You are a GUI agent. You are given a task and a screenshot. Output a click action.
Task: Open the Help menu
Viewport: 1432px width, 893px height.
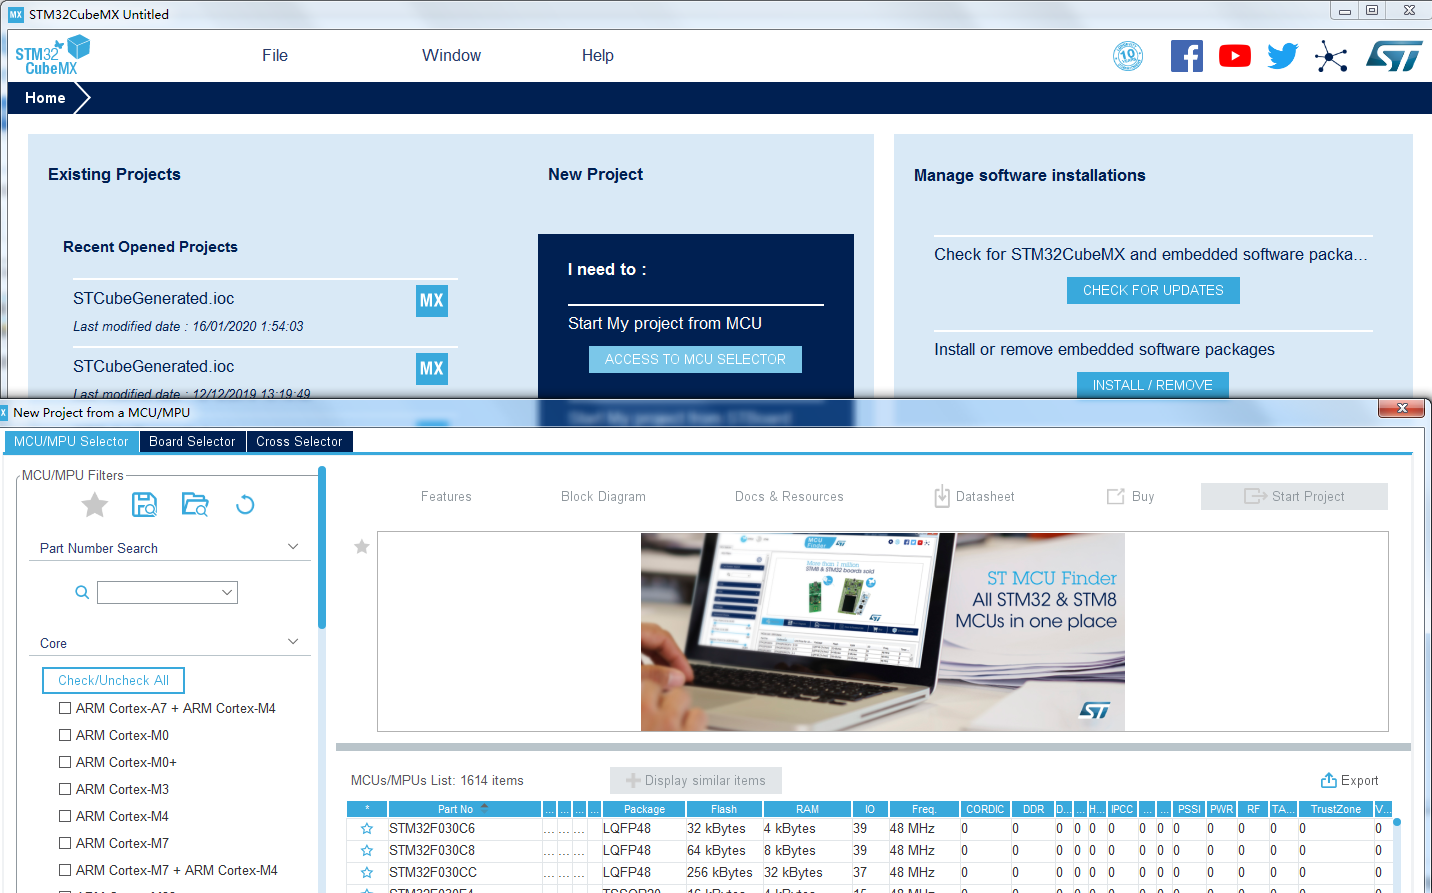click(x=598, y=56)
